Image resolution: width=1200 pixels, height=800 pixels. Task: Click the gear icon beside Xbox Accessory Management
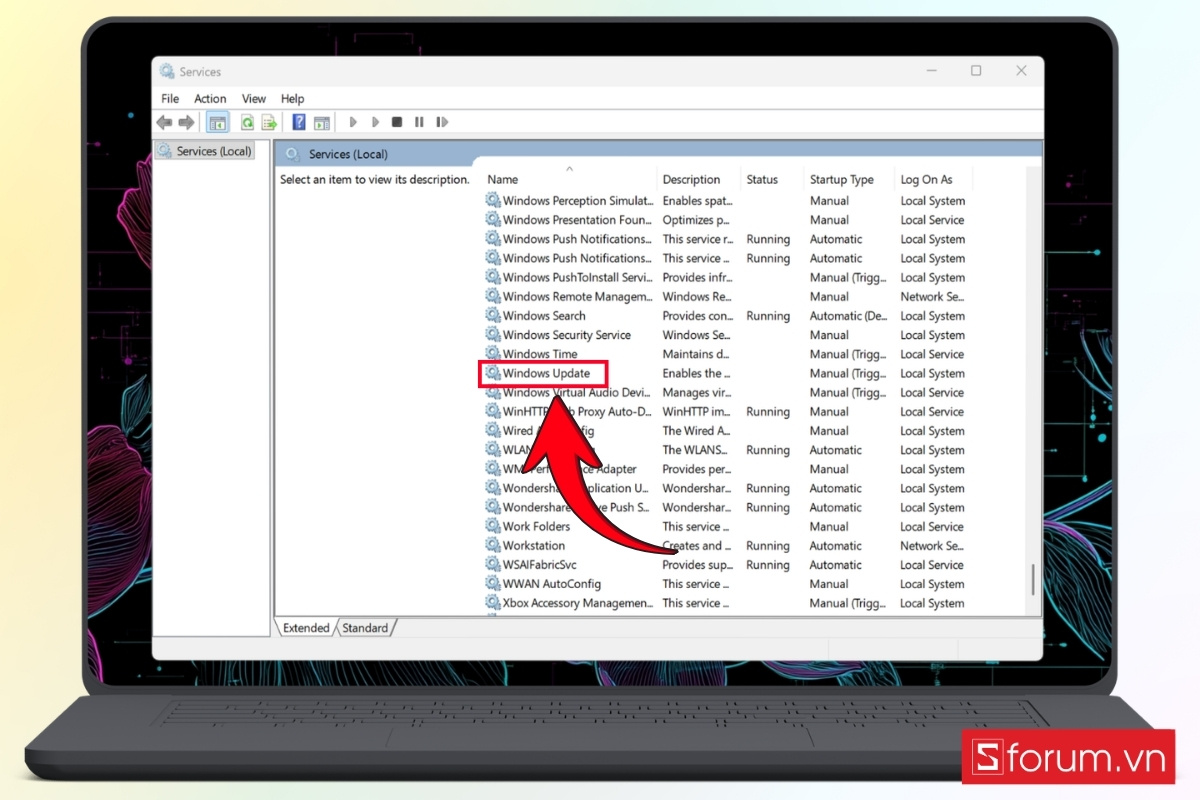493,603
